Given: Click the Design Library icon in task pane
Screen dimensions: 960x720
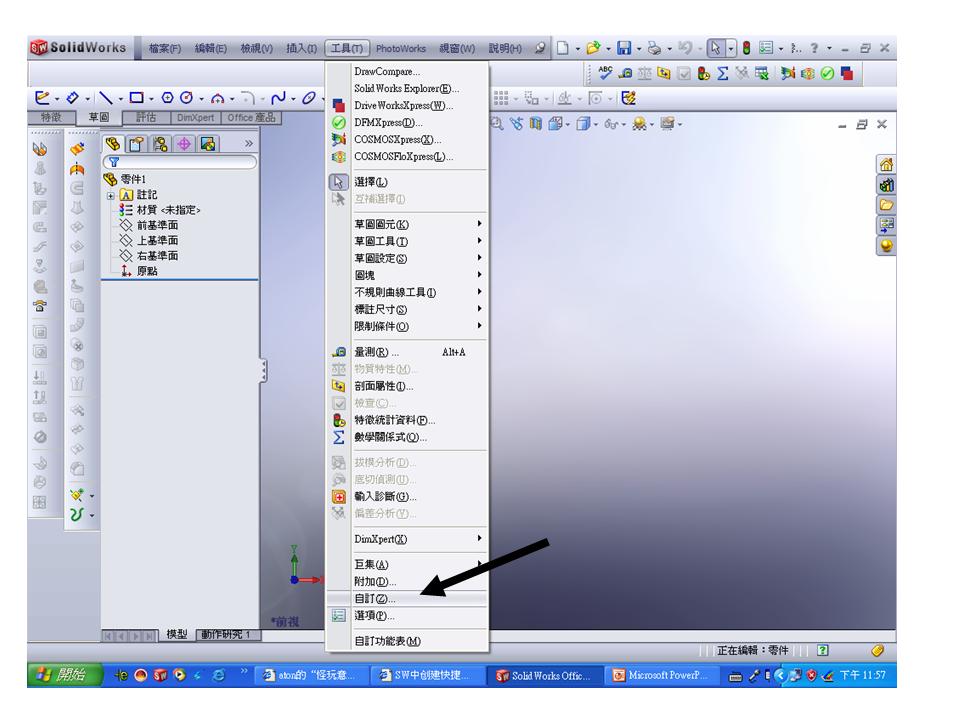Looking at the screenshot, I should point(886,185).
